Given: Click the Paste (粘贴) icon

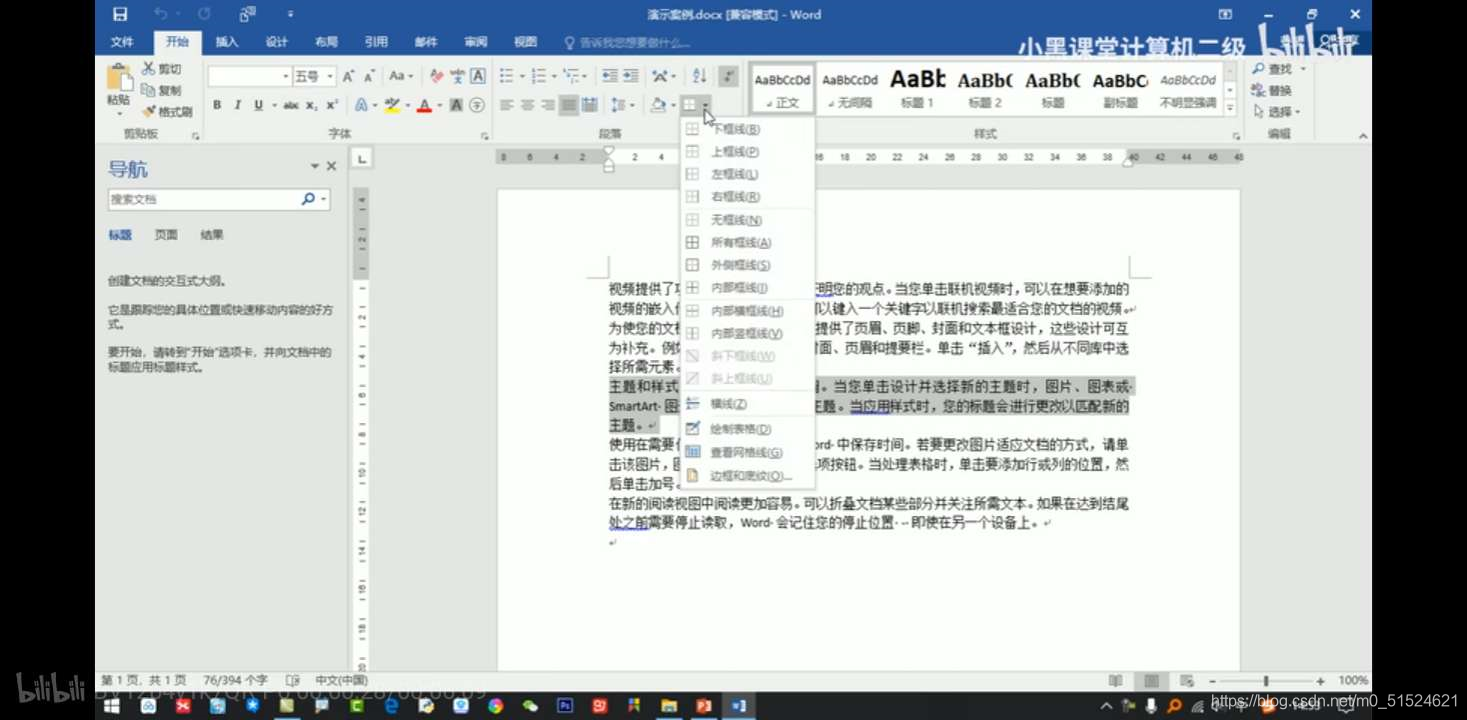Looking at the screenshot, I should click(119, 78).
